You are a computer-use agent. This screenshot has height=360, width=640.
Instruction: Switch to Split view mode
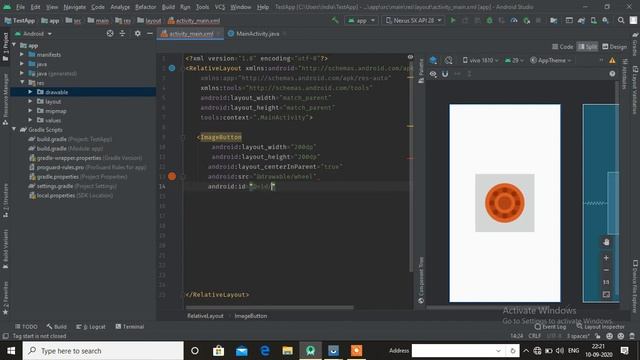pos(587,47)
